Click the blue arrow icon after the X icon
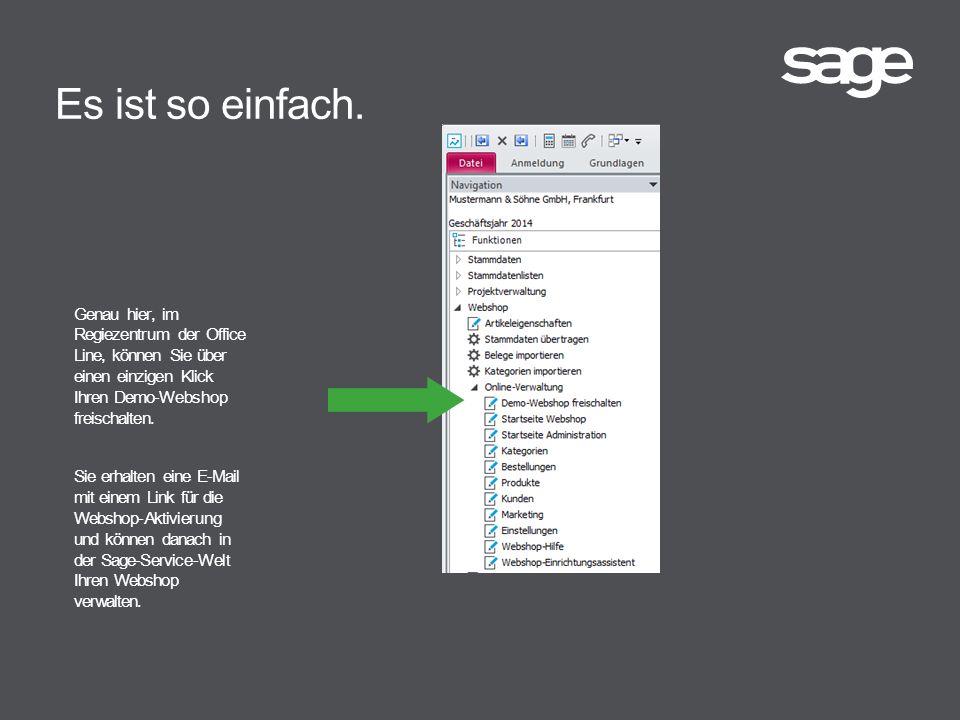 [x=521, y=141]
